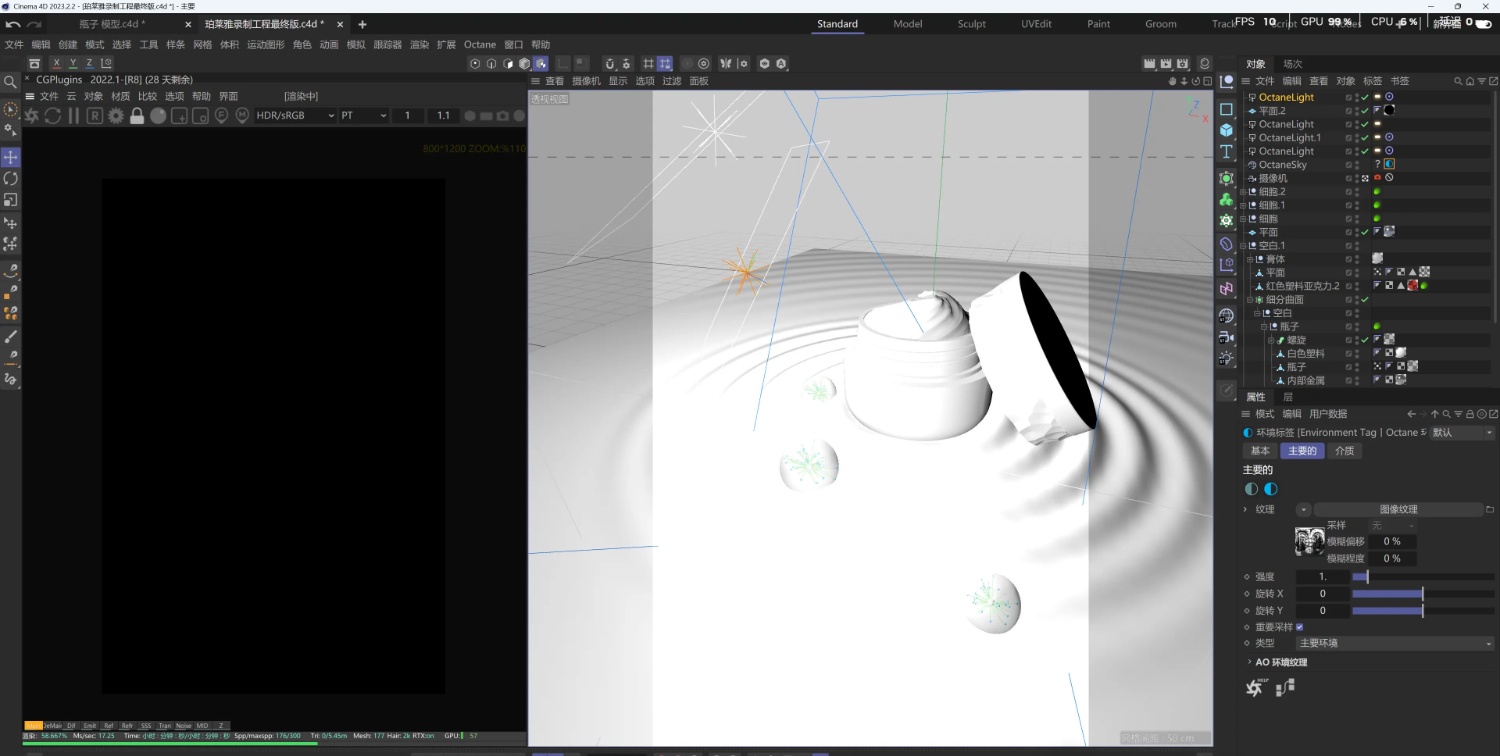Select the Move tool in left toolbar
Image resolution: width=1500 pixels, height=756 pixels.
click(x=11, y=157)
